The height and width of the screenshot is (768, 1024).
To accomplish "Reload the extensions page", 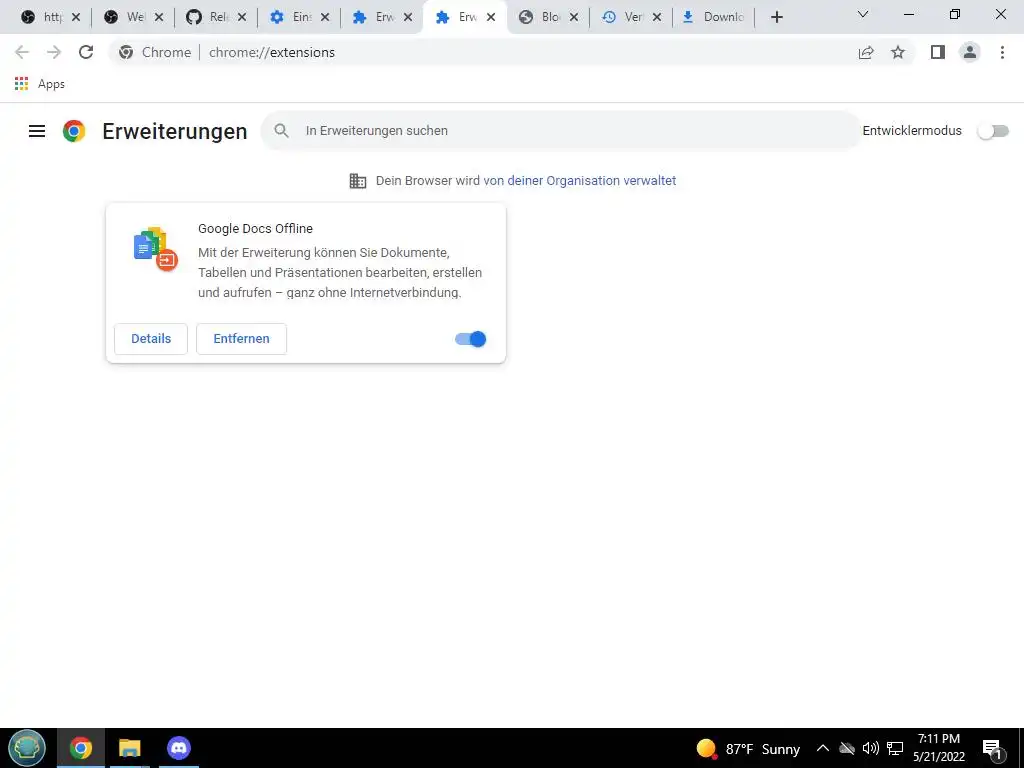I will coord(86,52).
